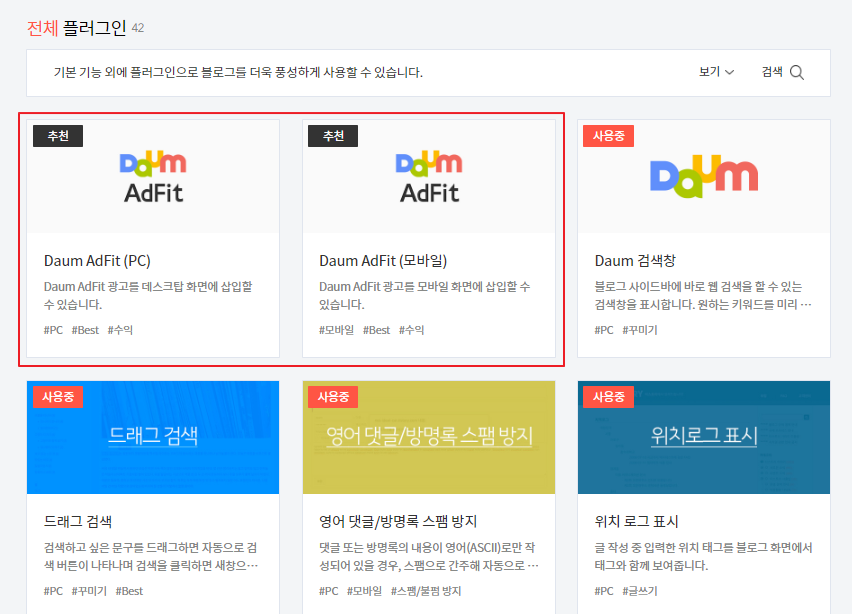The image size is (852, 614).
Task: Click #PC tag under Daum AdFit (PC)
Action: [53, 330]
